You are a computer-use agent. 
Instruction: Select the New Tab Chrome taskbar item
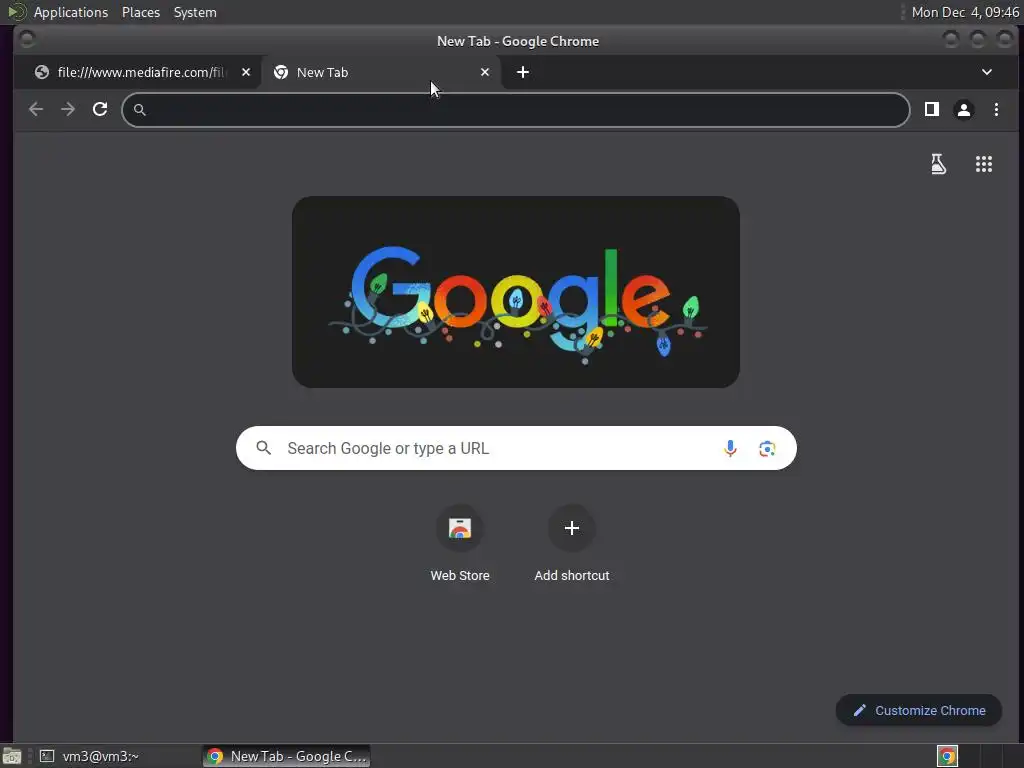point(286,756)
